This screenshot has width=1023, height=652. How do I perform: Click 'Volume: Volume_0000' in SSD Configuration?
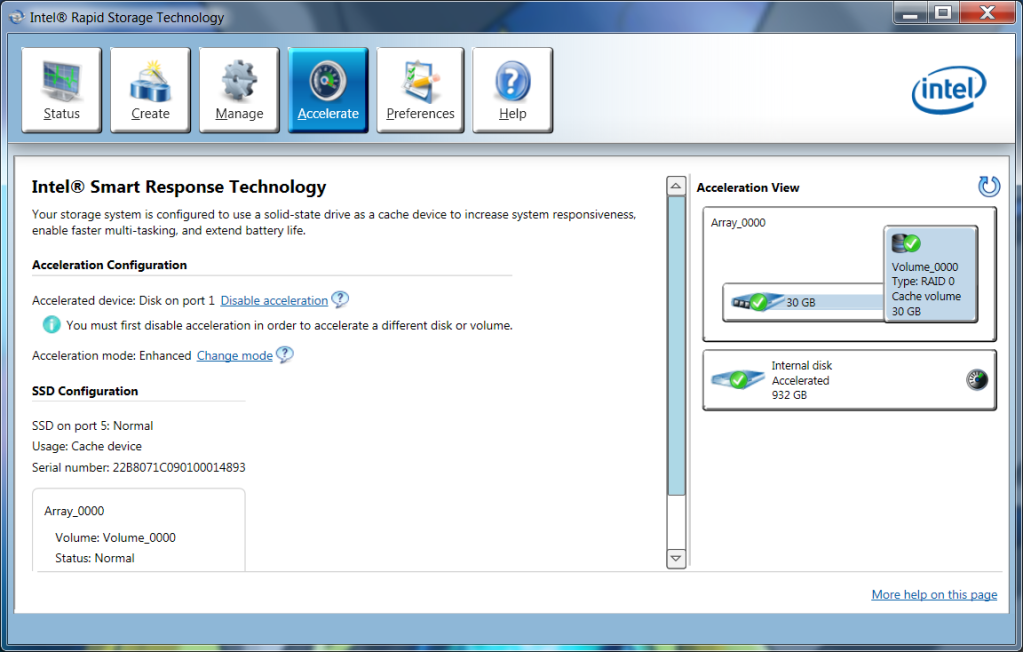(115, 538)
